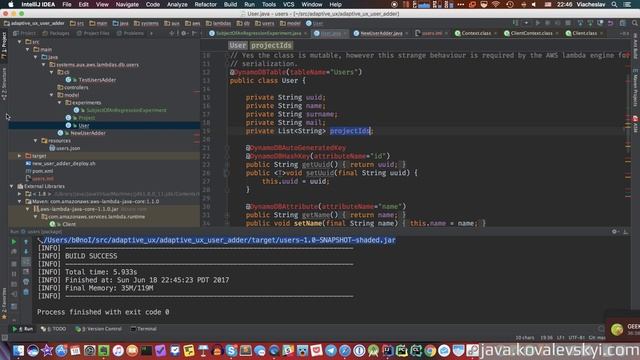
Task: Fold the getUuid method at gutter
Action: coord(227,164)
